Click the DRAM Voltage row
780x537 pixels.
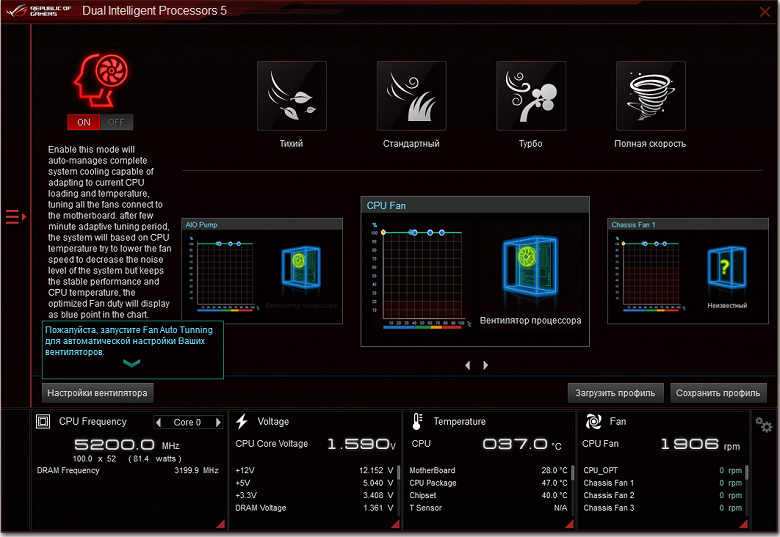click(314, 508)
